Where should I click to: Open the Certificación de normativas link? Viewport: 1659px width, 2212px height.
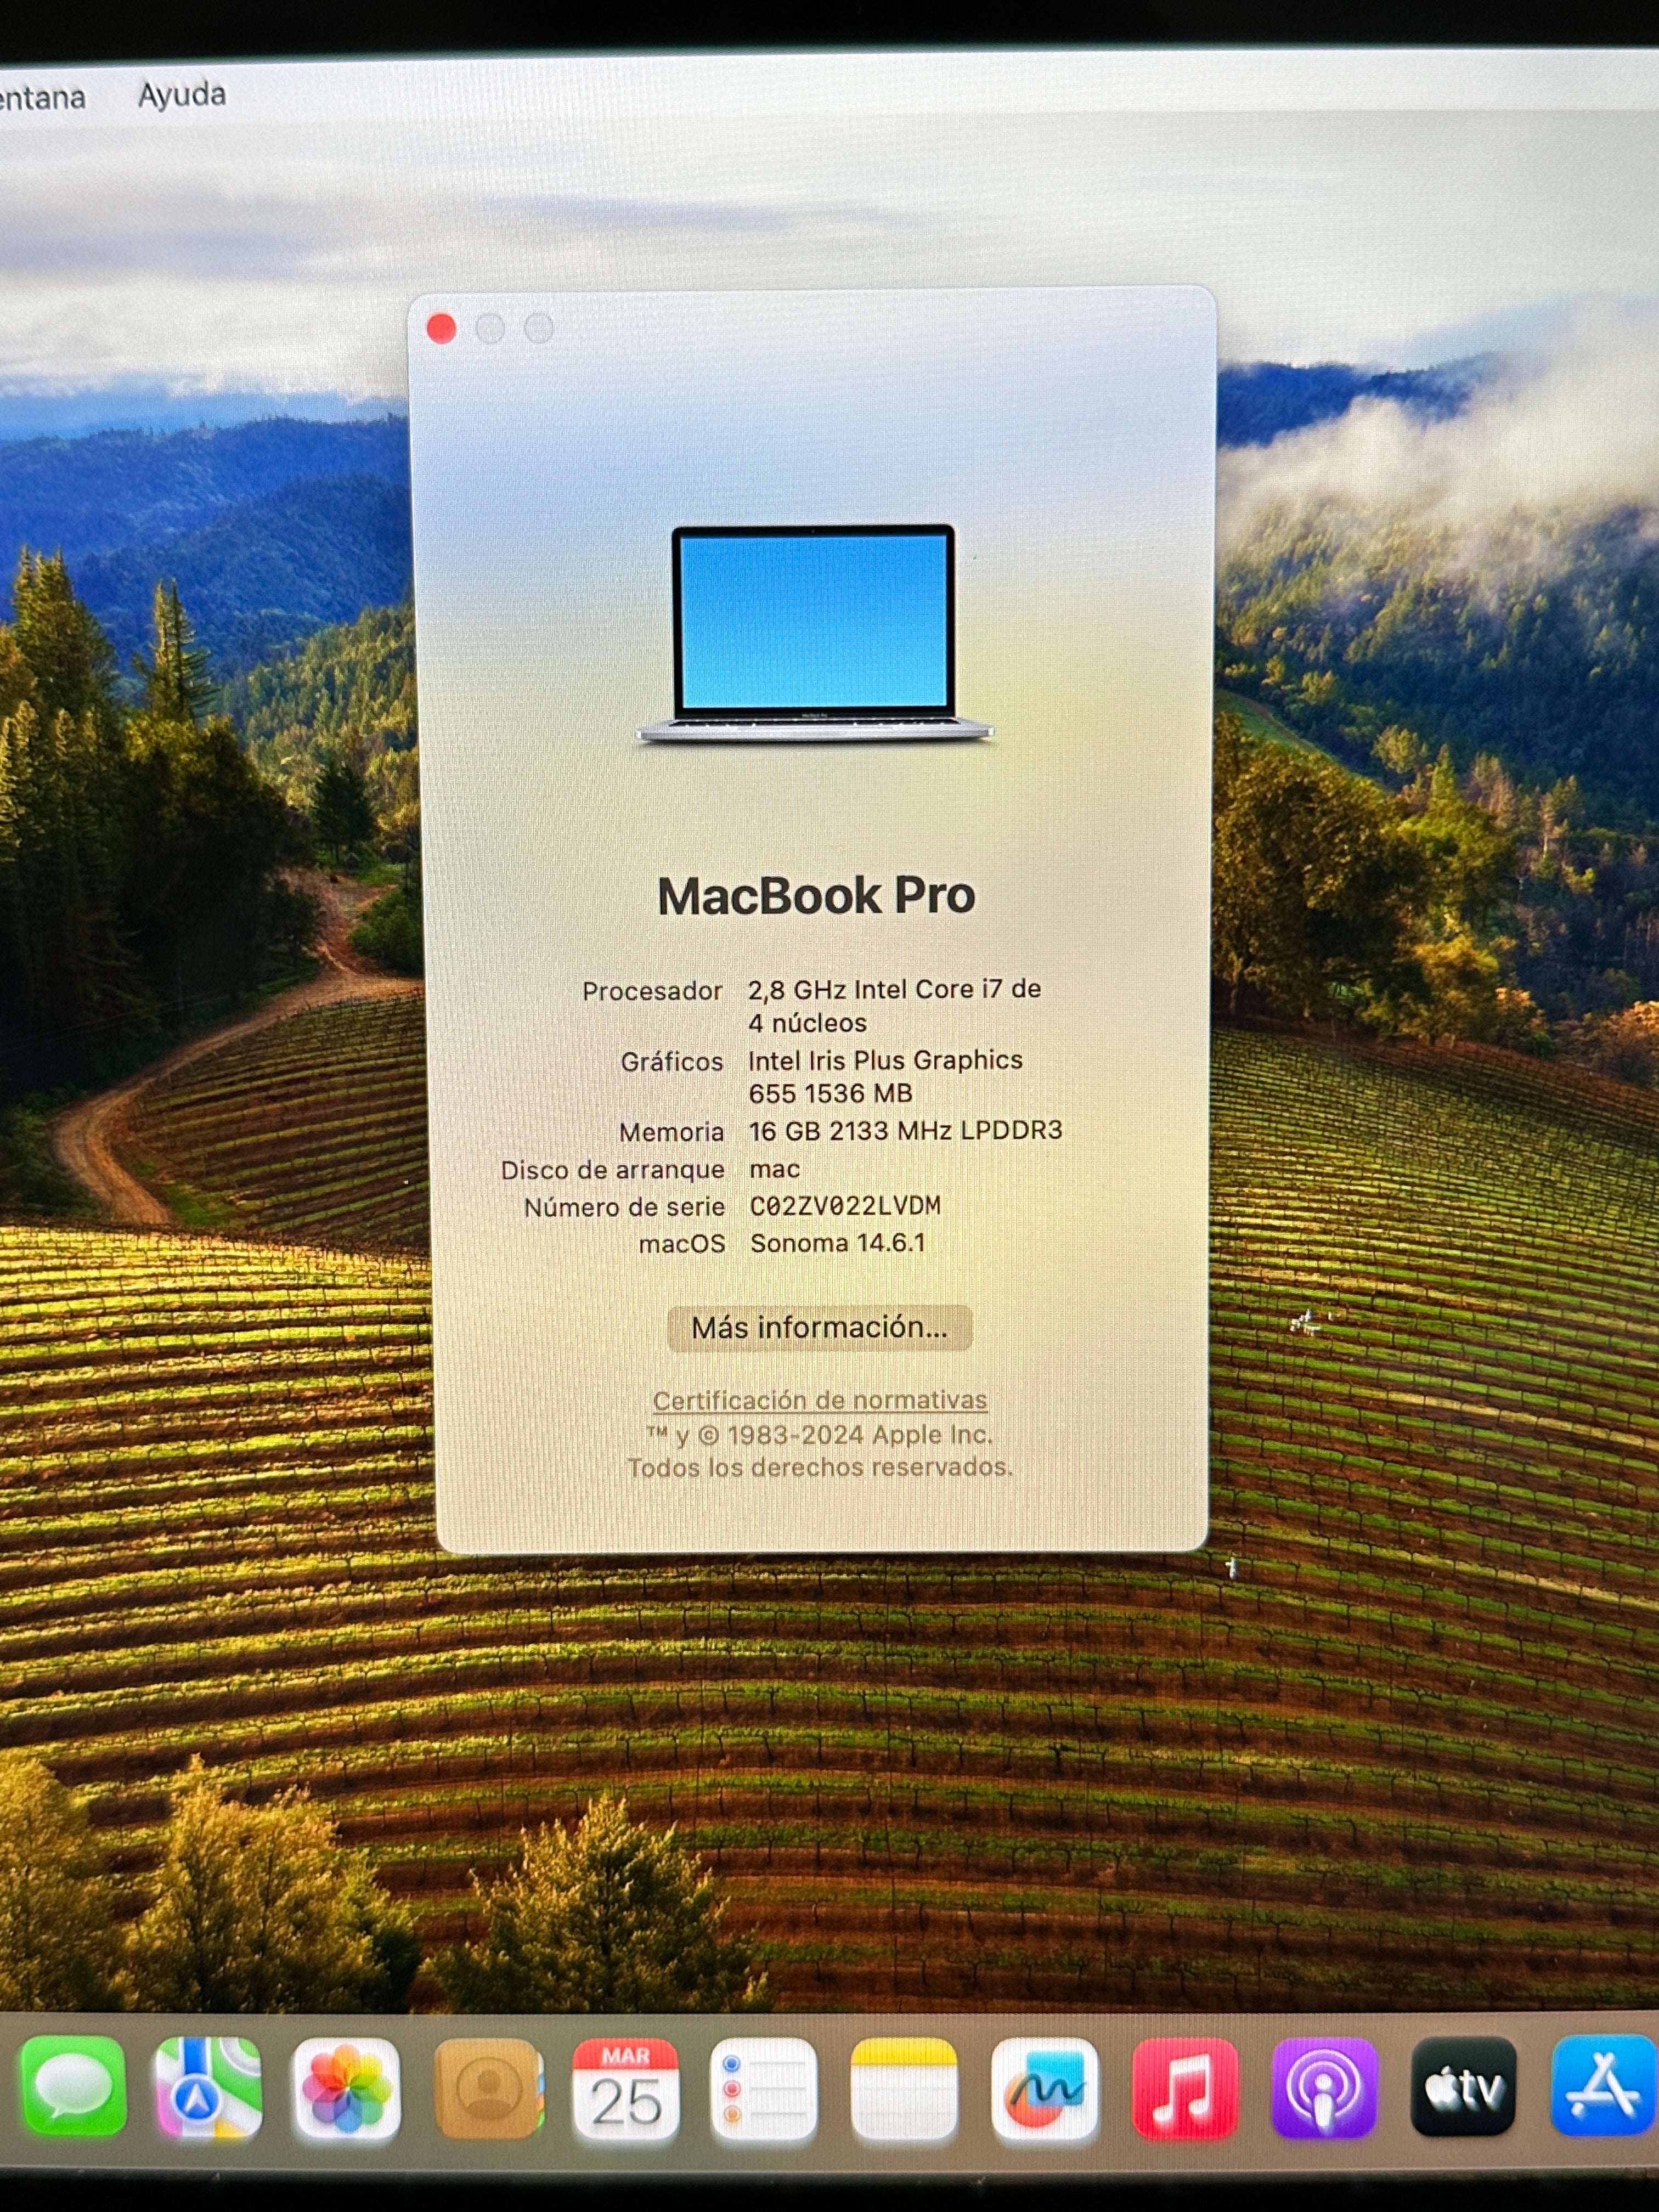point(820,1400)
